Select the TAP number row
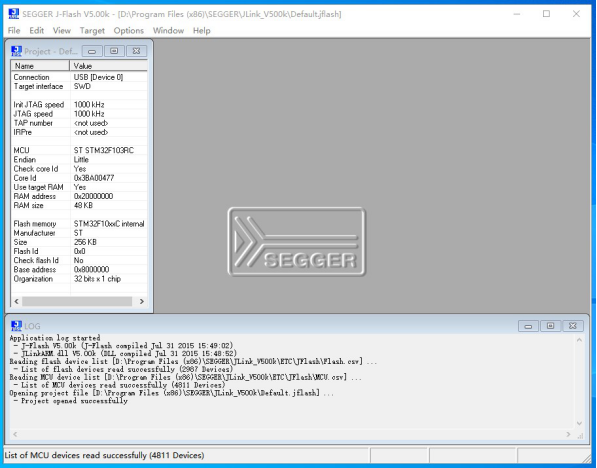The image size is (597, 468). pos(79,123)
